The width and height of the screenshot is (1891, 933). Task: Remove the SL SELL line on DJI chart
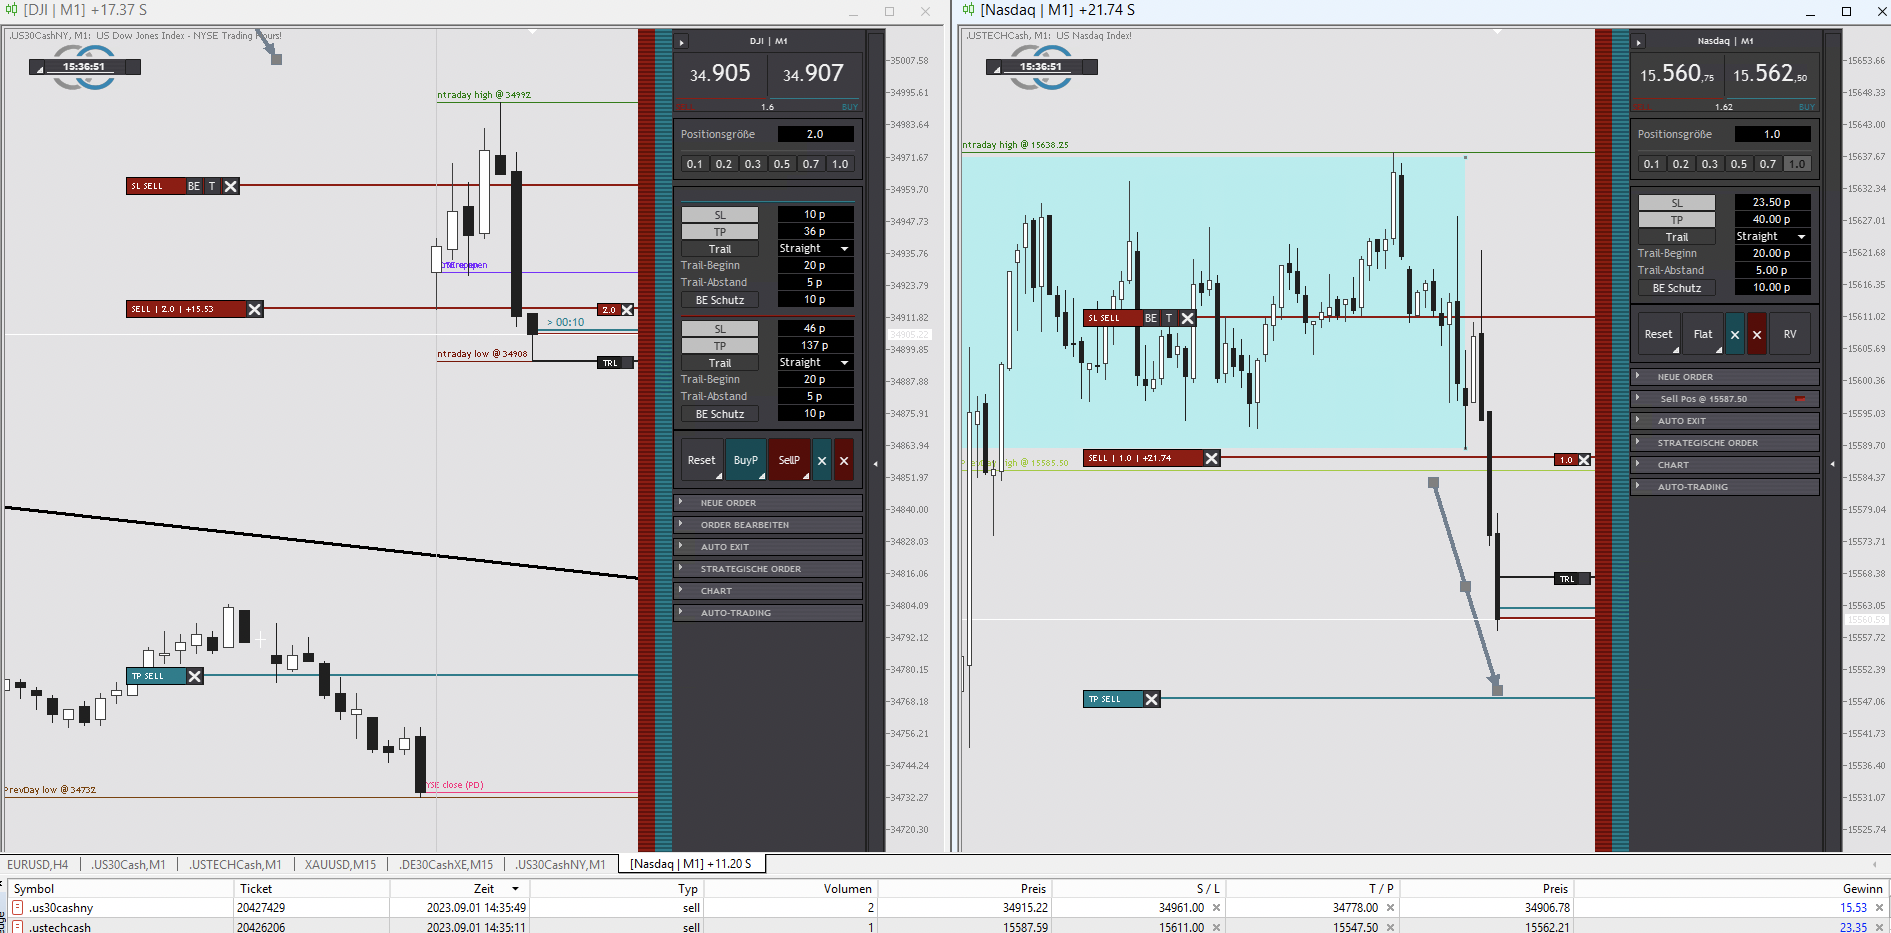coord(231,186)
